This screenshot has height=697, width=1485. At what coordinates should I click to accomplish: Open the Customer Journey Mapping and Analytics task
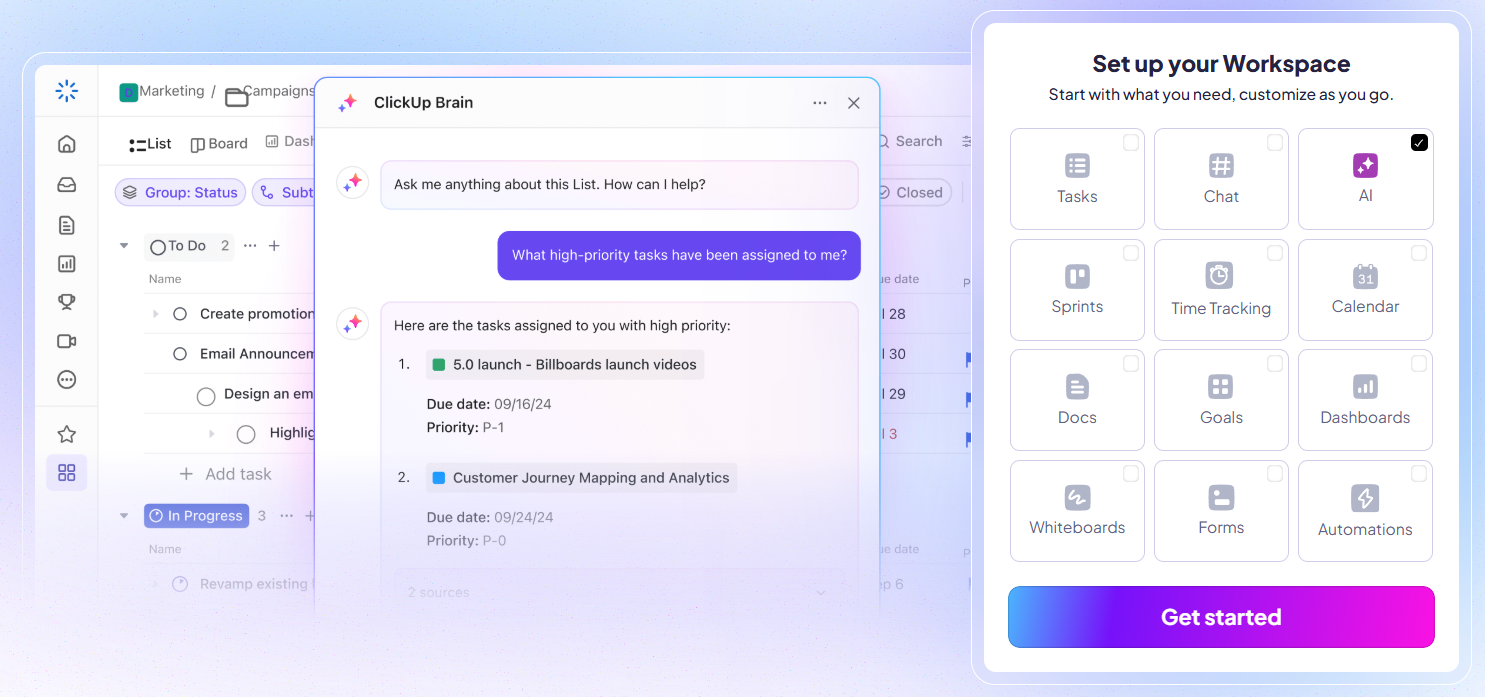click(x=581, y=478)
